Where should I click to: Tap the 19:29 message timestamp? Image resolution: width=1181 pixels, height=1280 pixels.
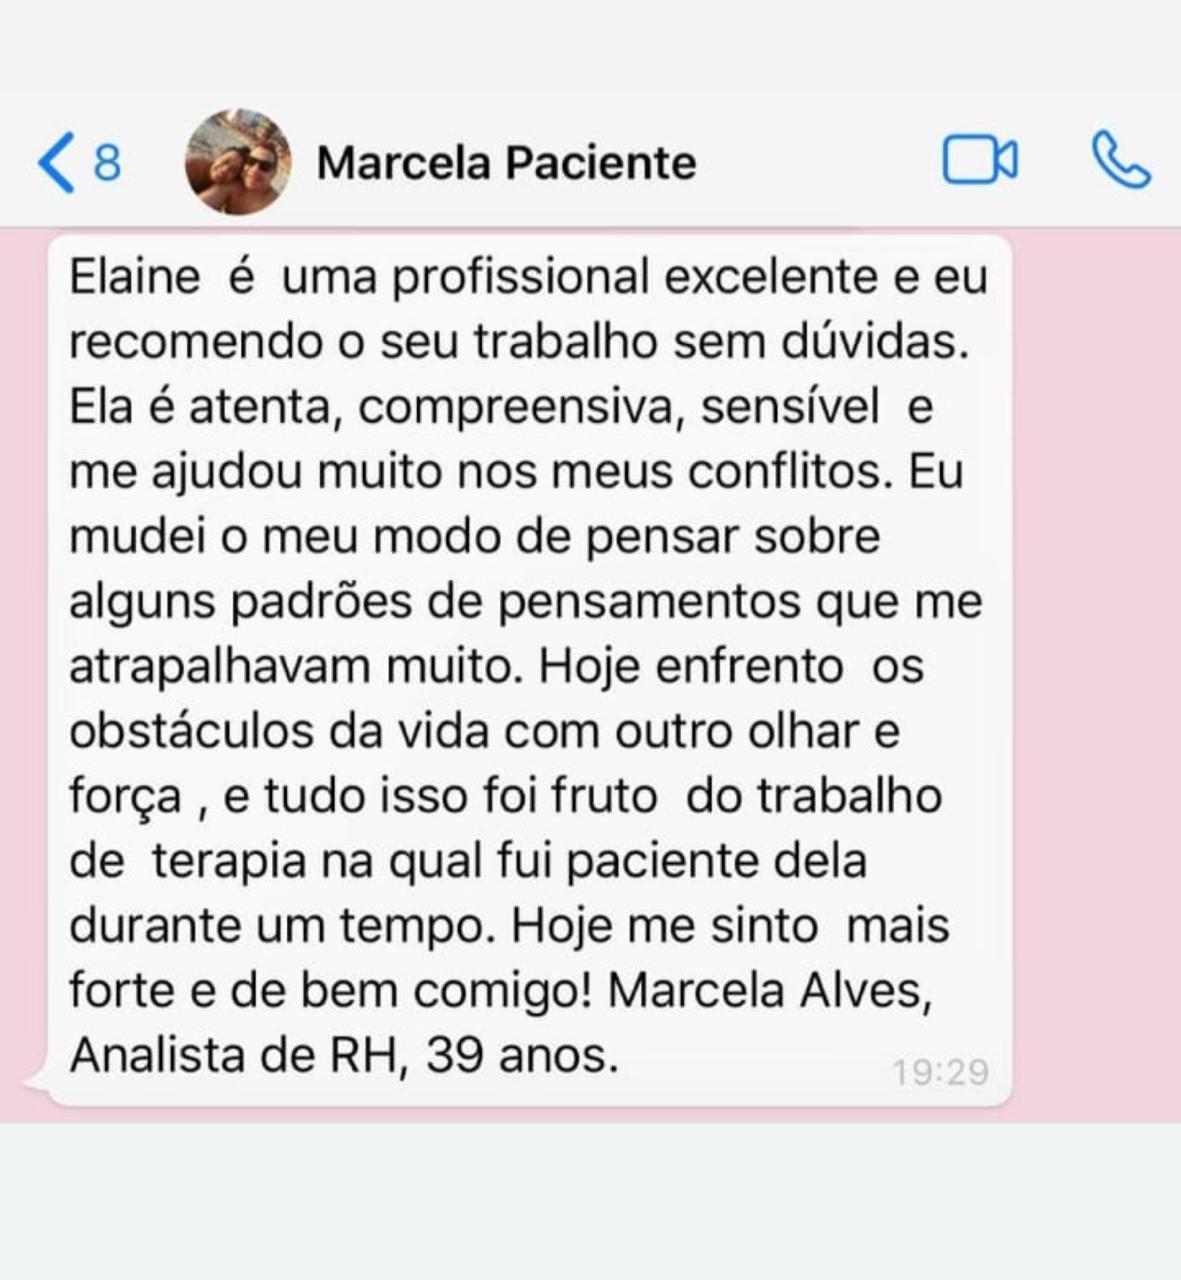pyautogui.click(x=940, y=1072)
